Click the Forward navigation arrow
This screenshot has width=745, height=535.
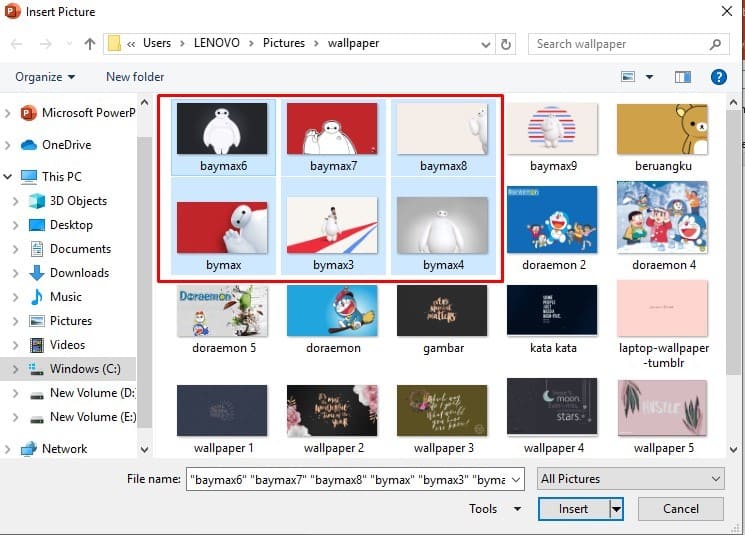(x=46, y=44)
